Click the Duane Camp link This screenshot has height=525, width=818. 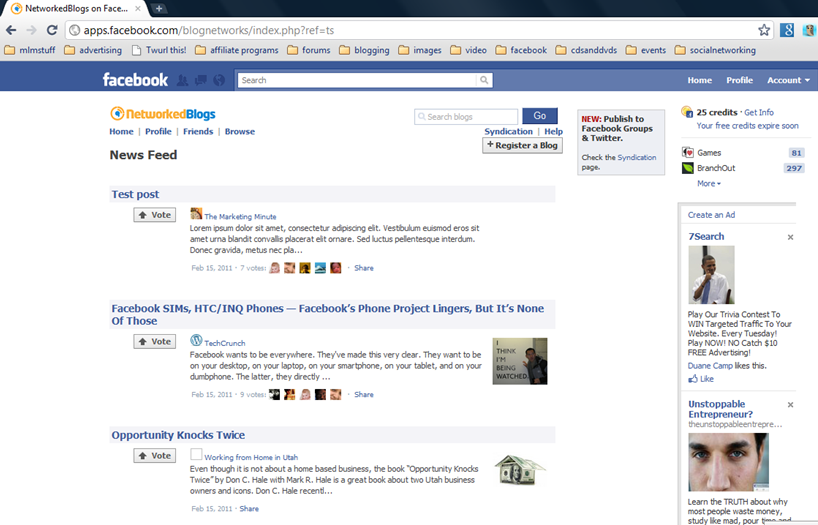coord(710,366)
